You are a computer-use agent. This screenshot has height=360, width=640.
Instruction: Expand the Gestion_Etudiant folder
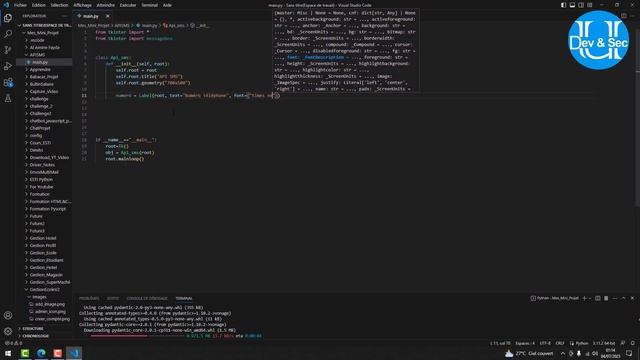click(47, 260)
